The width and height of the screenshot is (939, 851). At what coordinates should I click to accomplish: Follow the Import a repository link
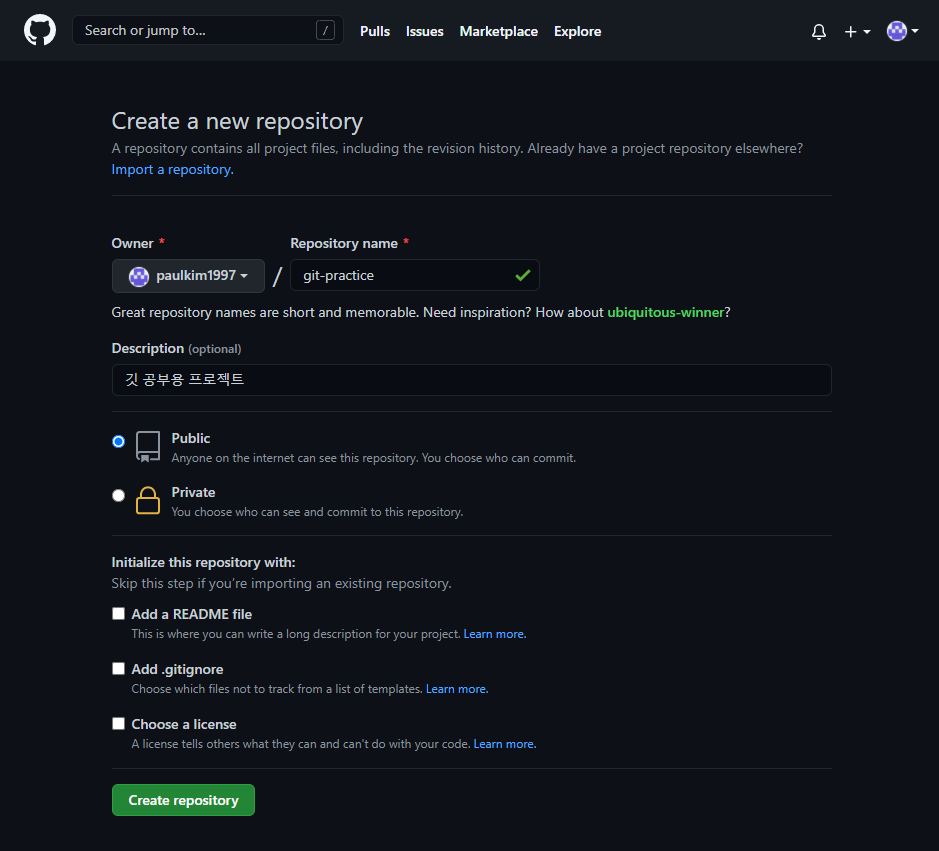click(172, 169)
